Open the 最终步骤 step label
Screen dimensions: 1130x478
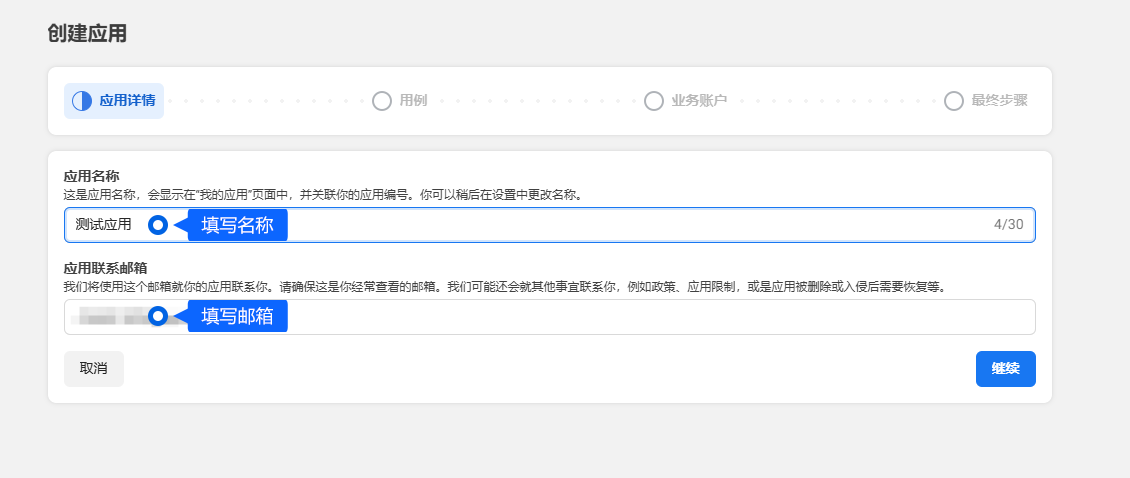pyautogui.click(x=999, y=101)
